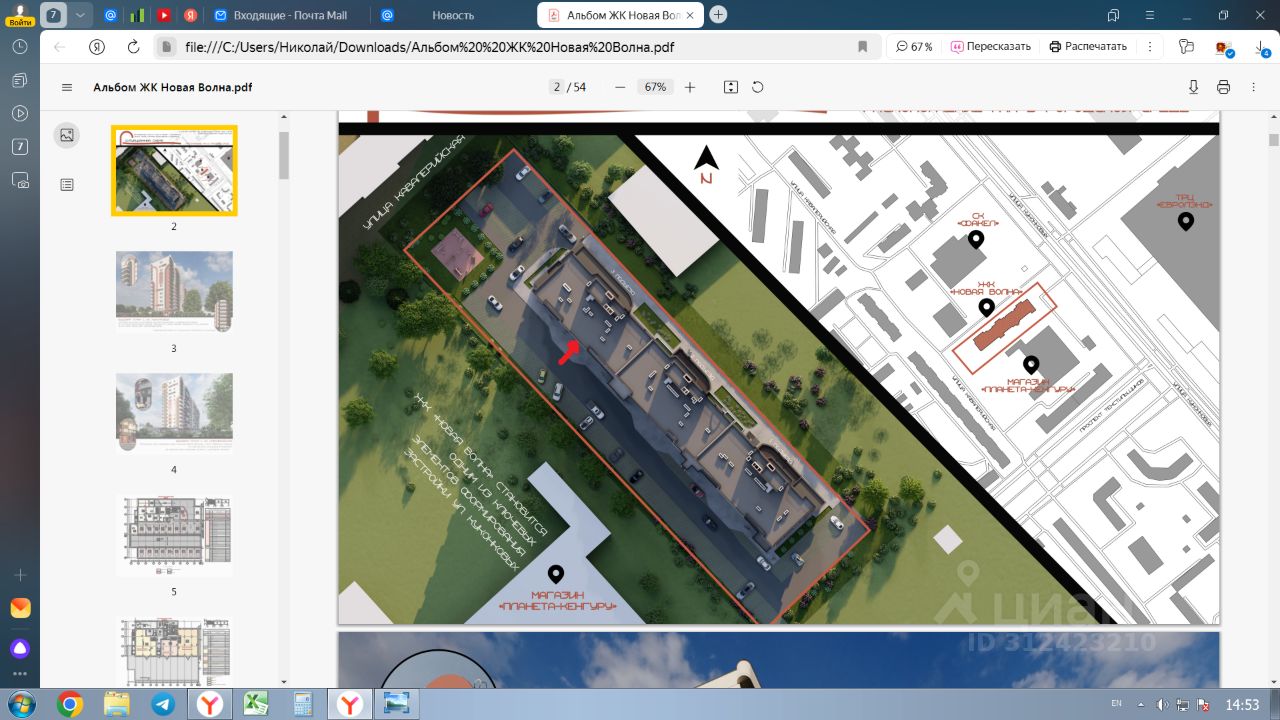Switch to green chart pinned tab
Image resolution: width=1280 pixels, height=720 pixels.
coord(137,15)
